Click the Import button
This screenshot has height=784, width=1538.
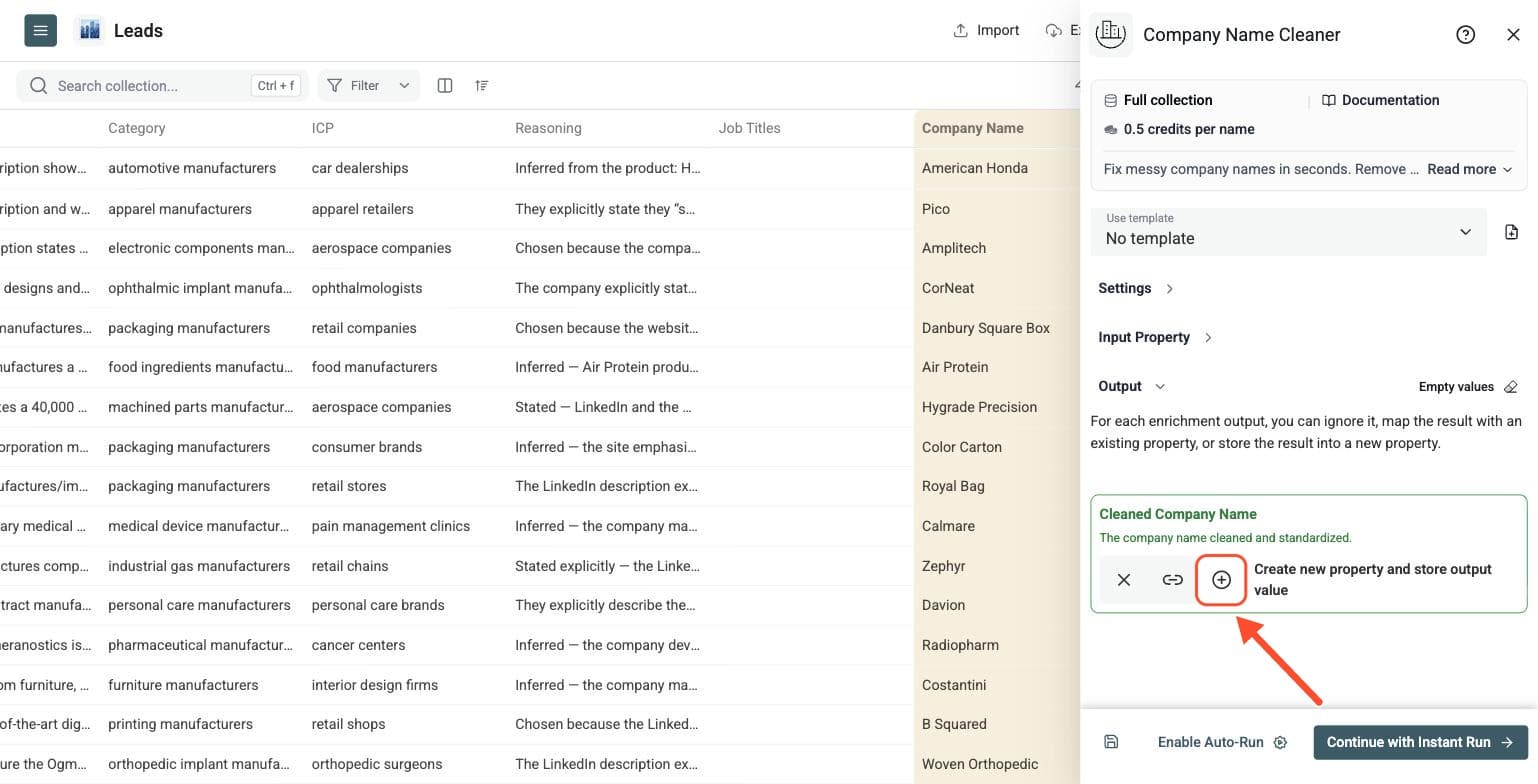click(986, 31)
